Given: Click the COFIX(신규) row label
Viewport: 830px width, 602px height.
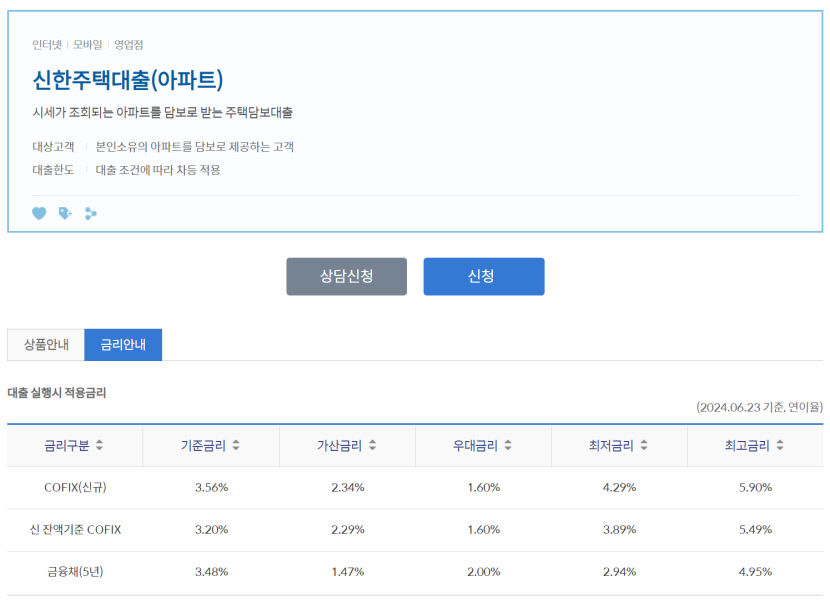Looking at the screenshot, I should pyautogui.click(x=75, y=487).
